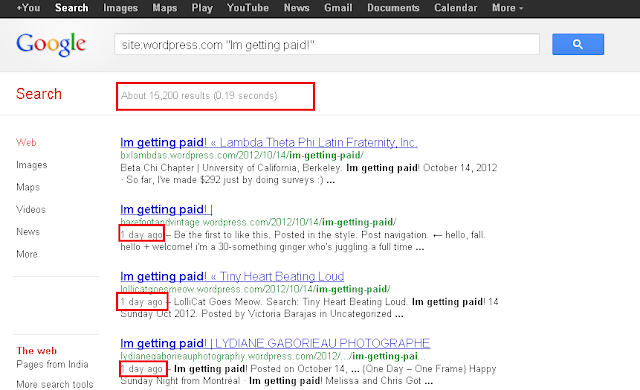Expand More filters in left sidebar
Image resolution: width=640 pixels, height=390 pixels.
point(27,254)
